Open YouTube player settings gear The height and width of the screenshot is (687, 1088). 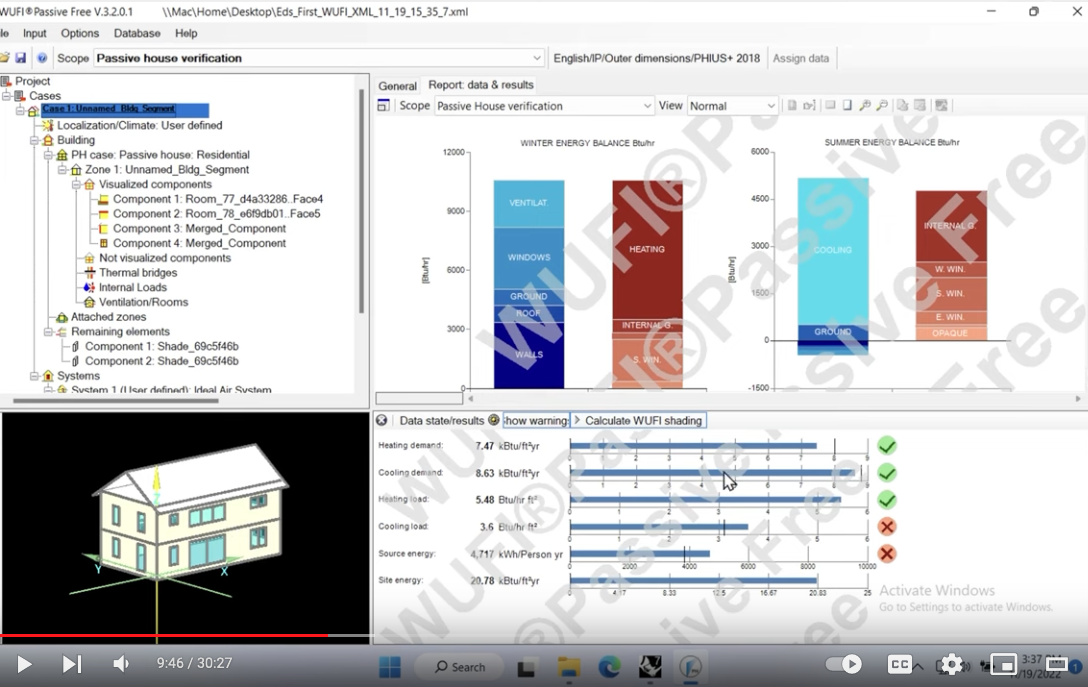pyautogui.click(x=951, y=664)
